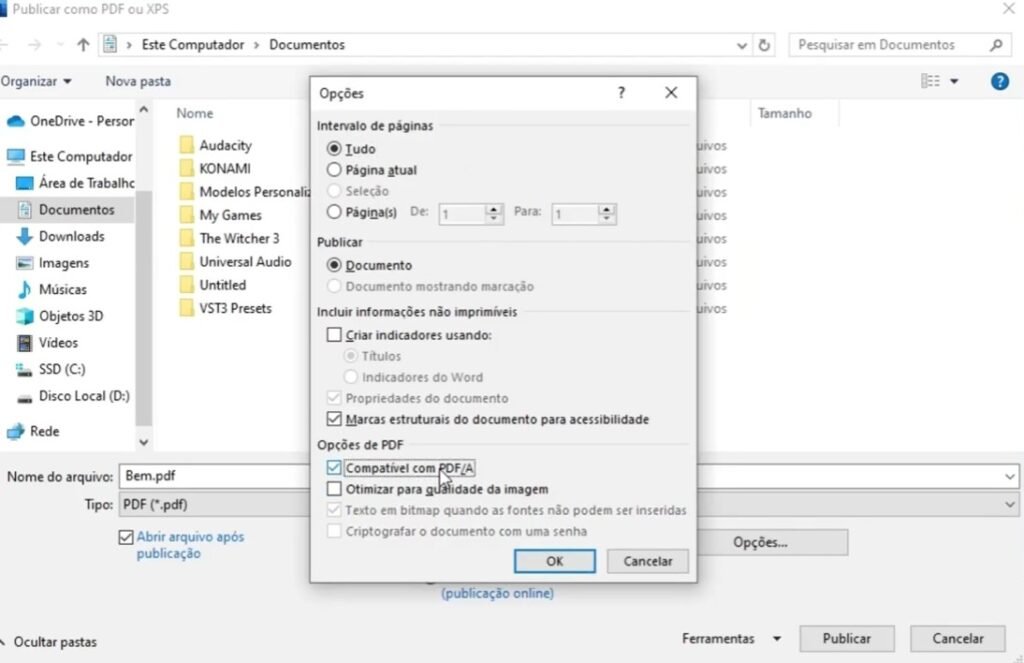
Task: Click the question mark in Opções dialog
Action: [621, 93]
